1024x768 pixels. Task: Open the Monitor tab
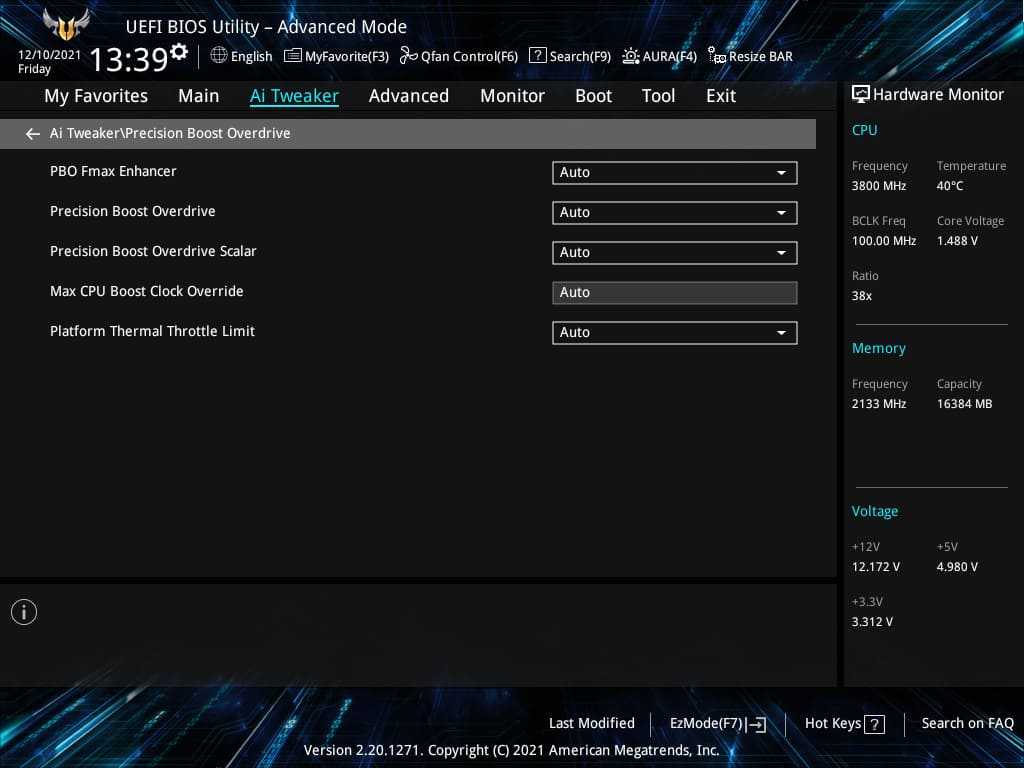tap(512, 96)
